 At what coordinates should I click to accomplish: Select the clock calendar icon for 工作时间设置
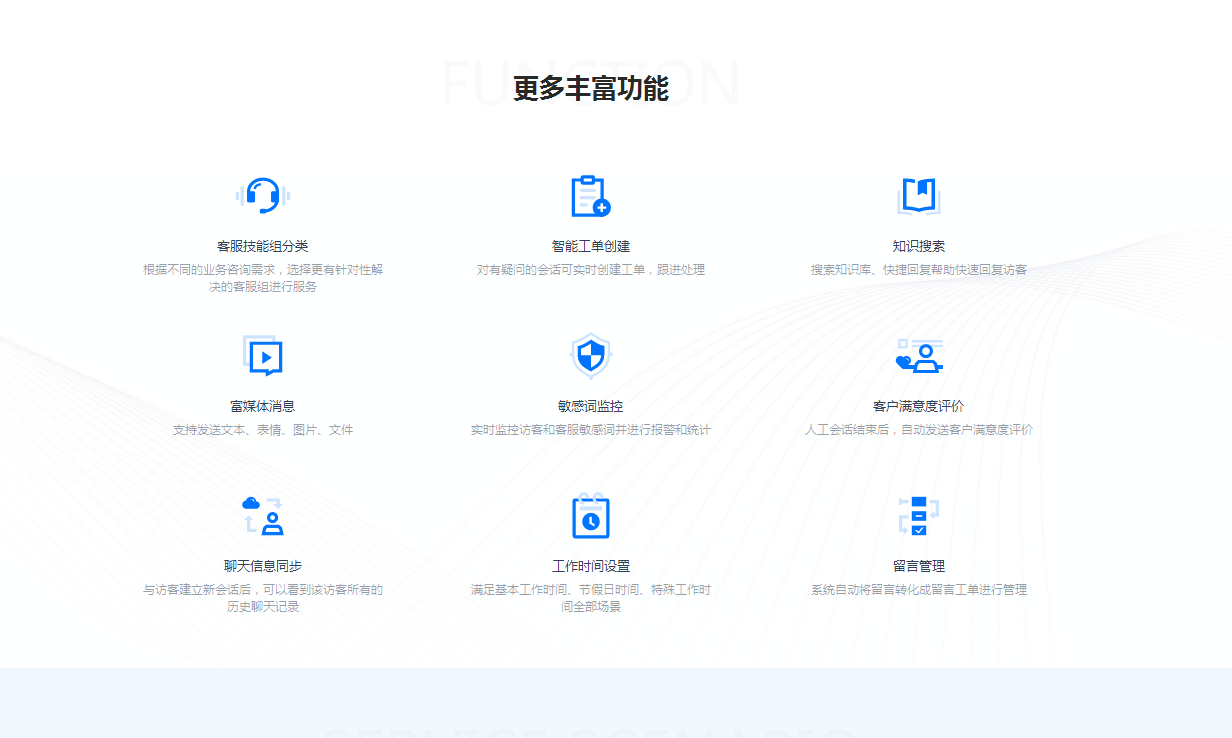pyautogui.click(x=590, y=516)
